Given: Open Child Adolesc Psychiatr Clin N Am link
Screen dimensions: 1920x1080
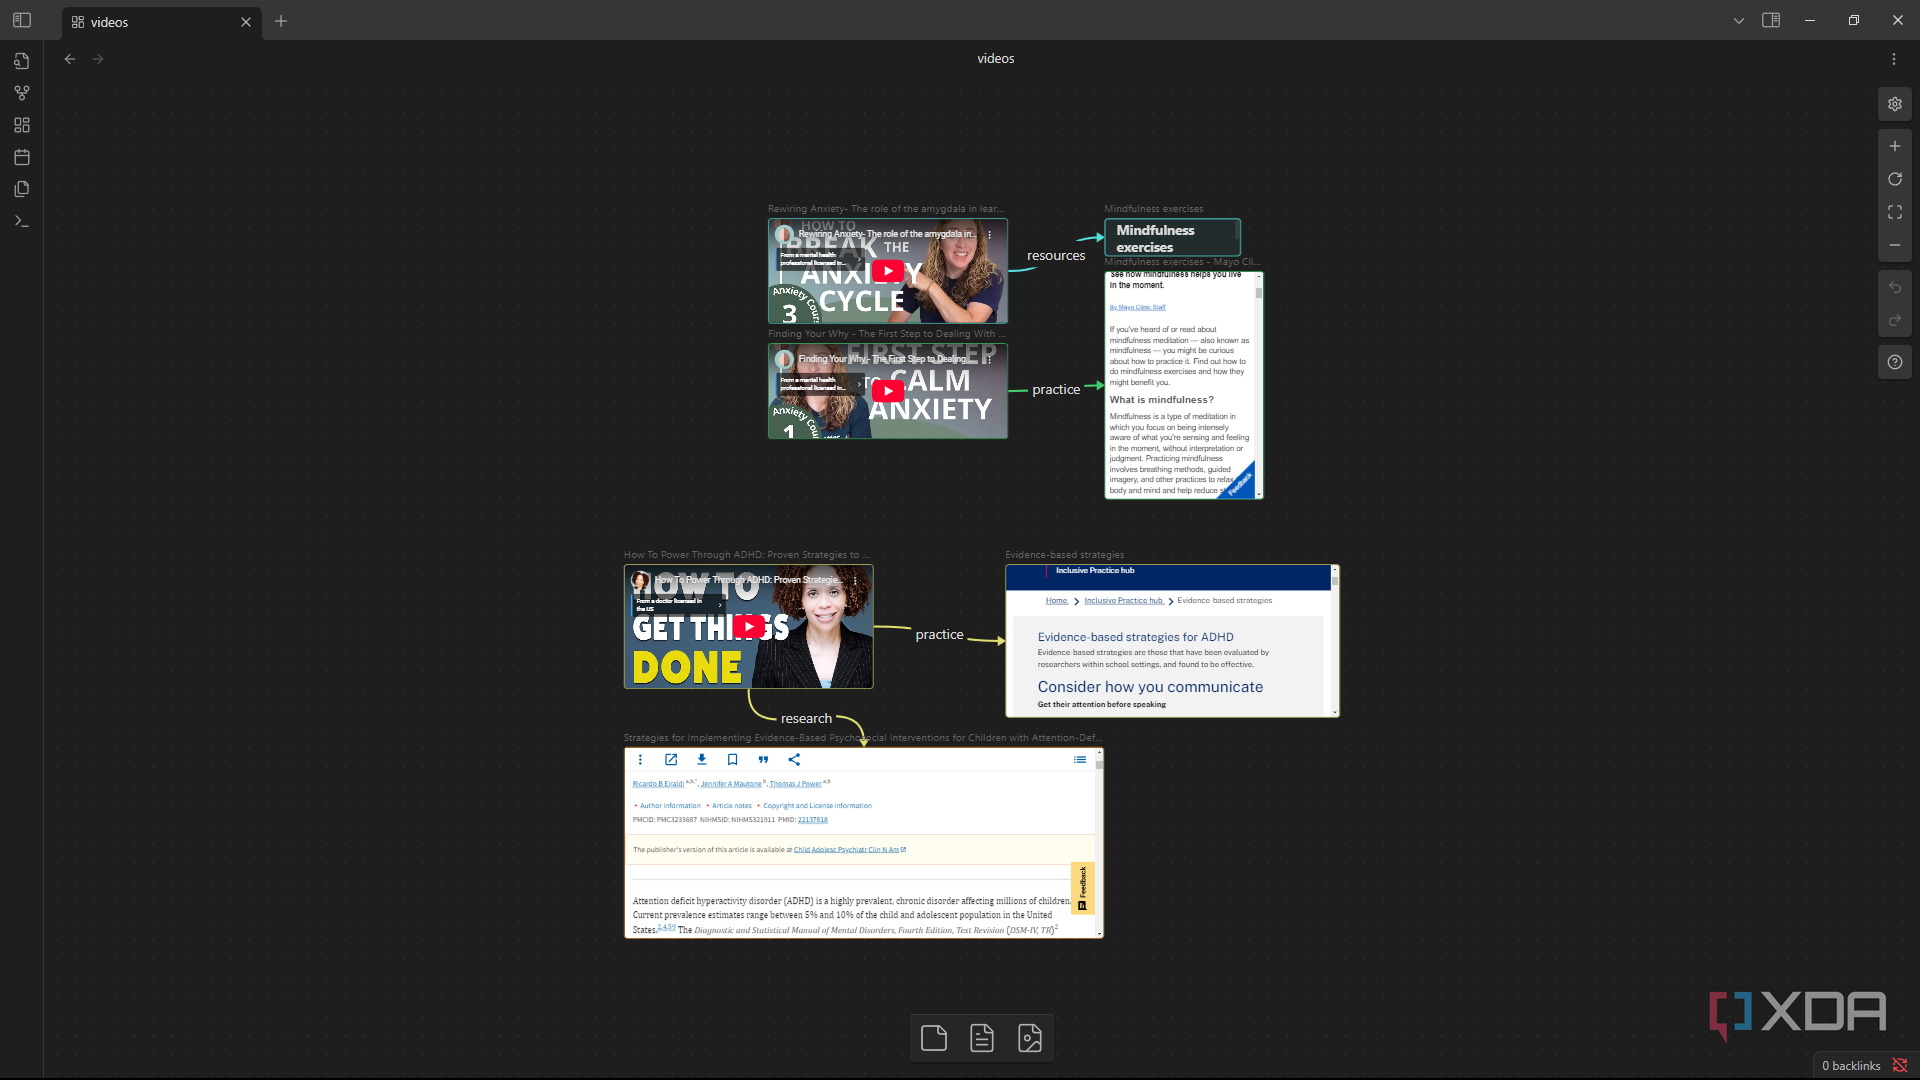Looking at the screenshot, I should 849,850.
